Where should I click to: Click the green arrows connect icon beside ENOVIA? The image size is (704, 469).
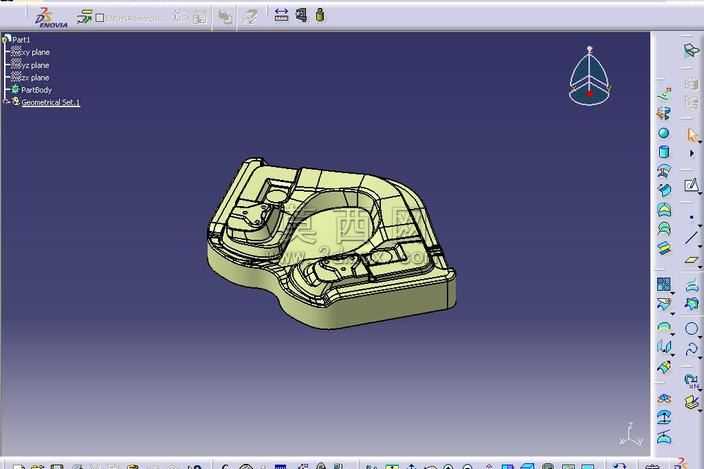tap(84, 17)
